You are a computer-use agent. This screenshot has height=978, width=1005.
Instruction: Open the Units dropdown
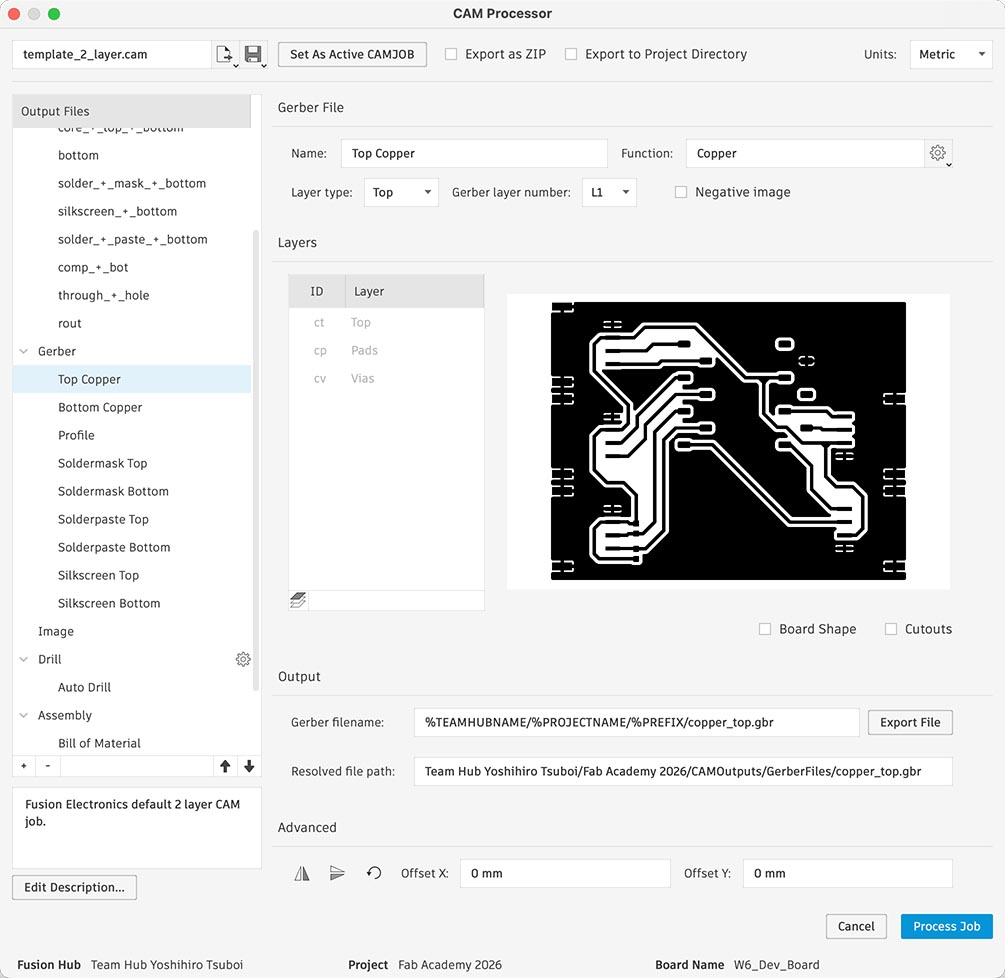pos(951,54)
